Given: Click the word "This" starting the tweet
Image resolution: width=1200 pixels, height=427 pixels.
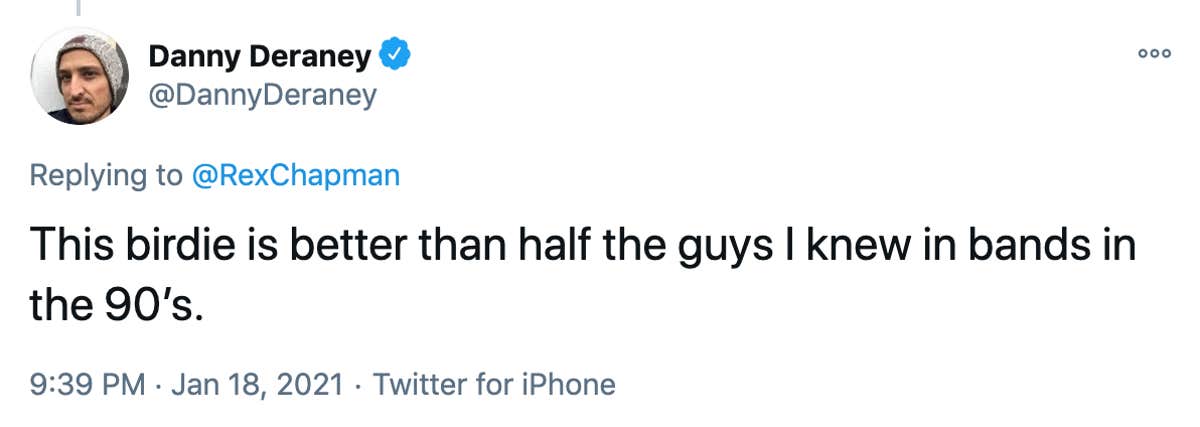Looking at the screenshot, I should [x=68, y=244].
